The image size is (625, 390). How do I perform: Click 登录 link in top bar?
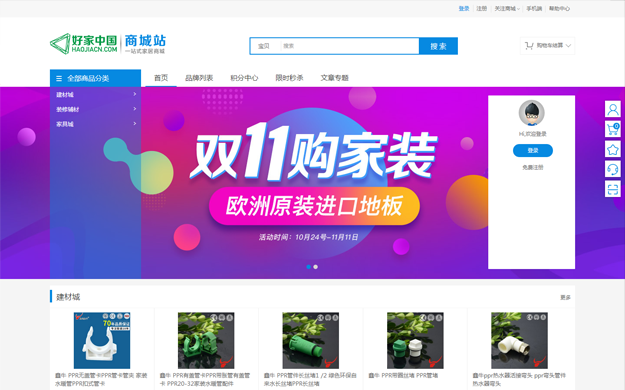point(464,8)
